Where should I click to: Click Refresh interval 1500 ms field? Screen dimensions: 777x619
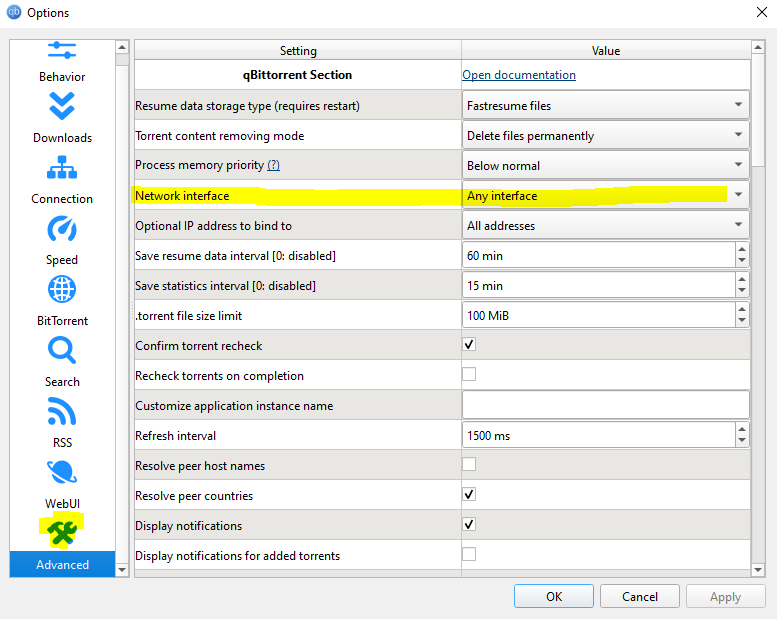(x=599, y=435)
